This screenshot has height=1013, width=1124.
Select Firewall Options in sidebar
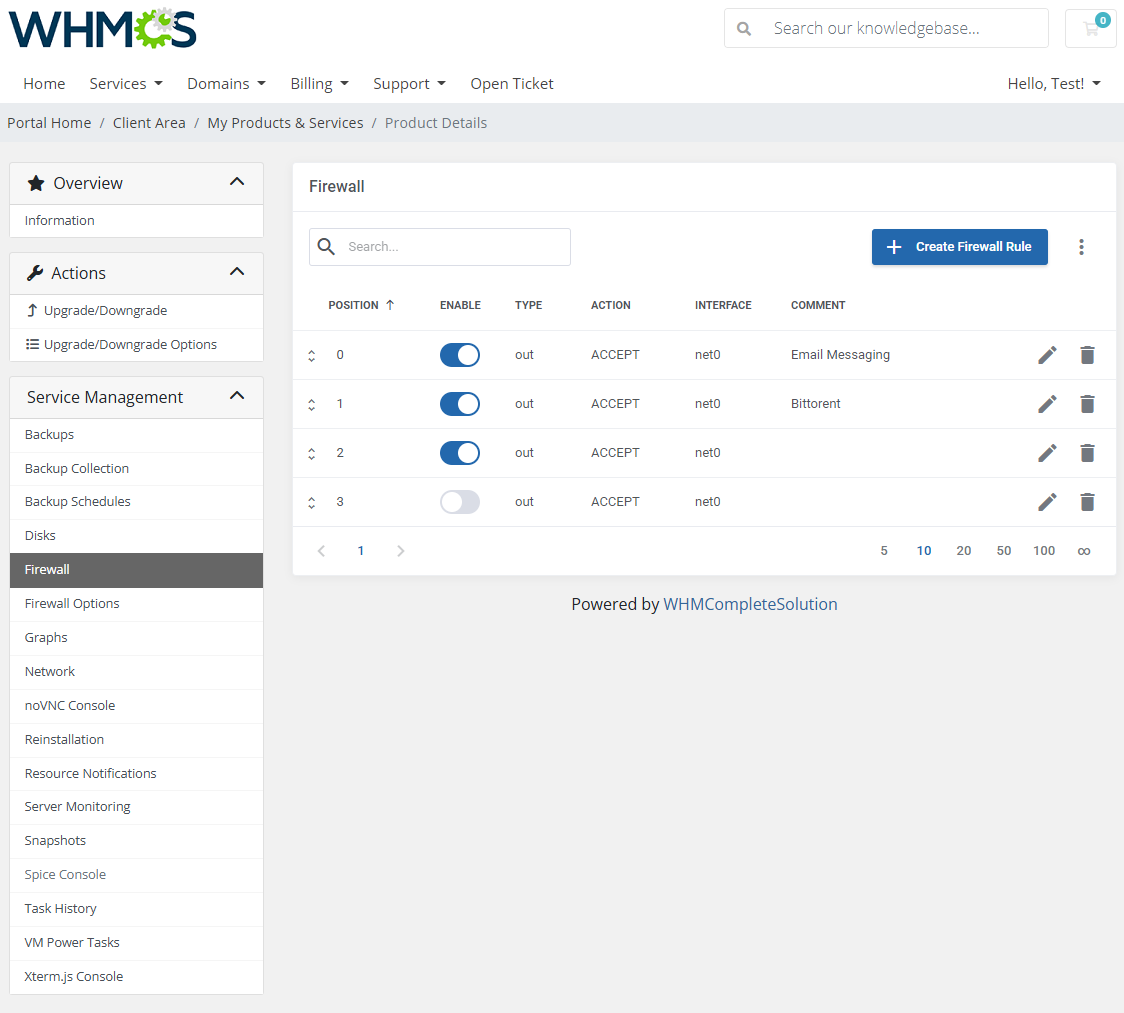136,604
